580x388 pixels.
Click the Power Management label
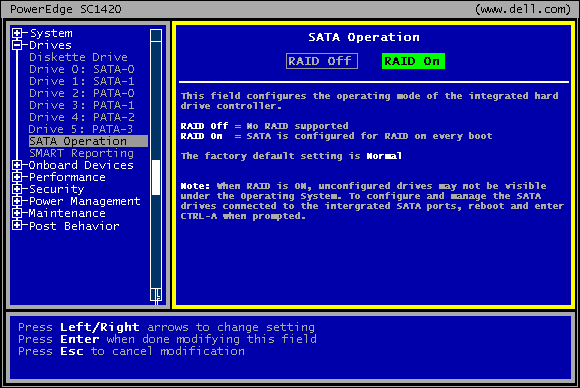coord(85,201)
